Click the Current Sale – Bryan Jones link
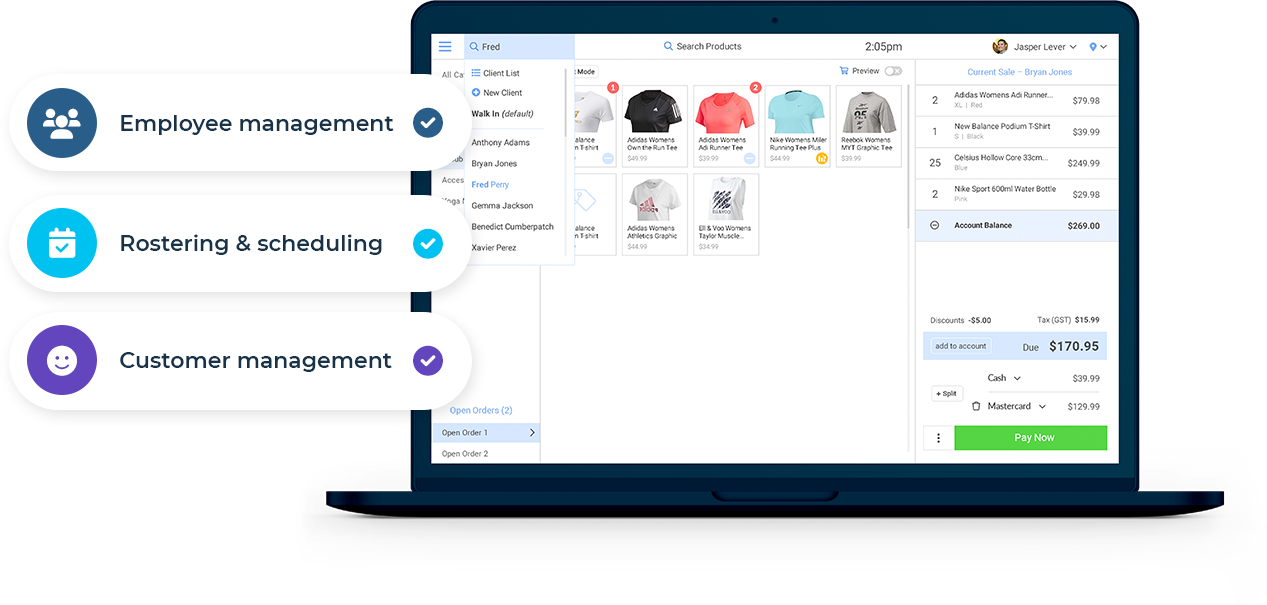The image size is (1267, 605). click(1019, 72)
